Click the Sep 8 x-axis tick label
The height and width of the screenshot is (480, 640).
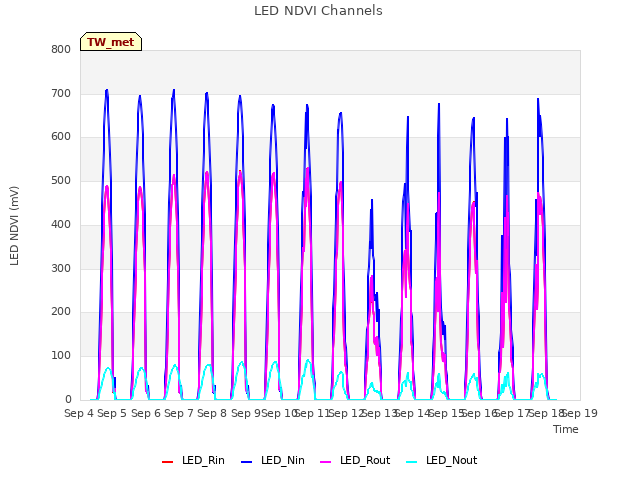(x=212, y=413)
